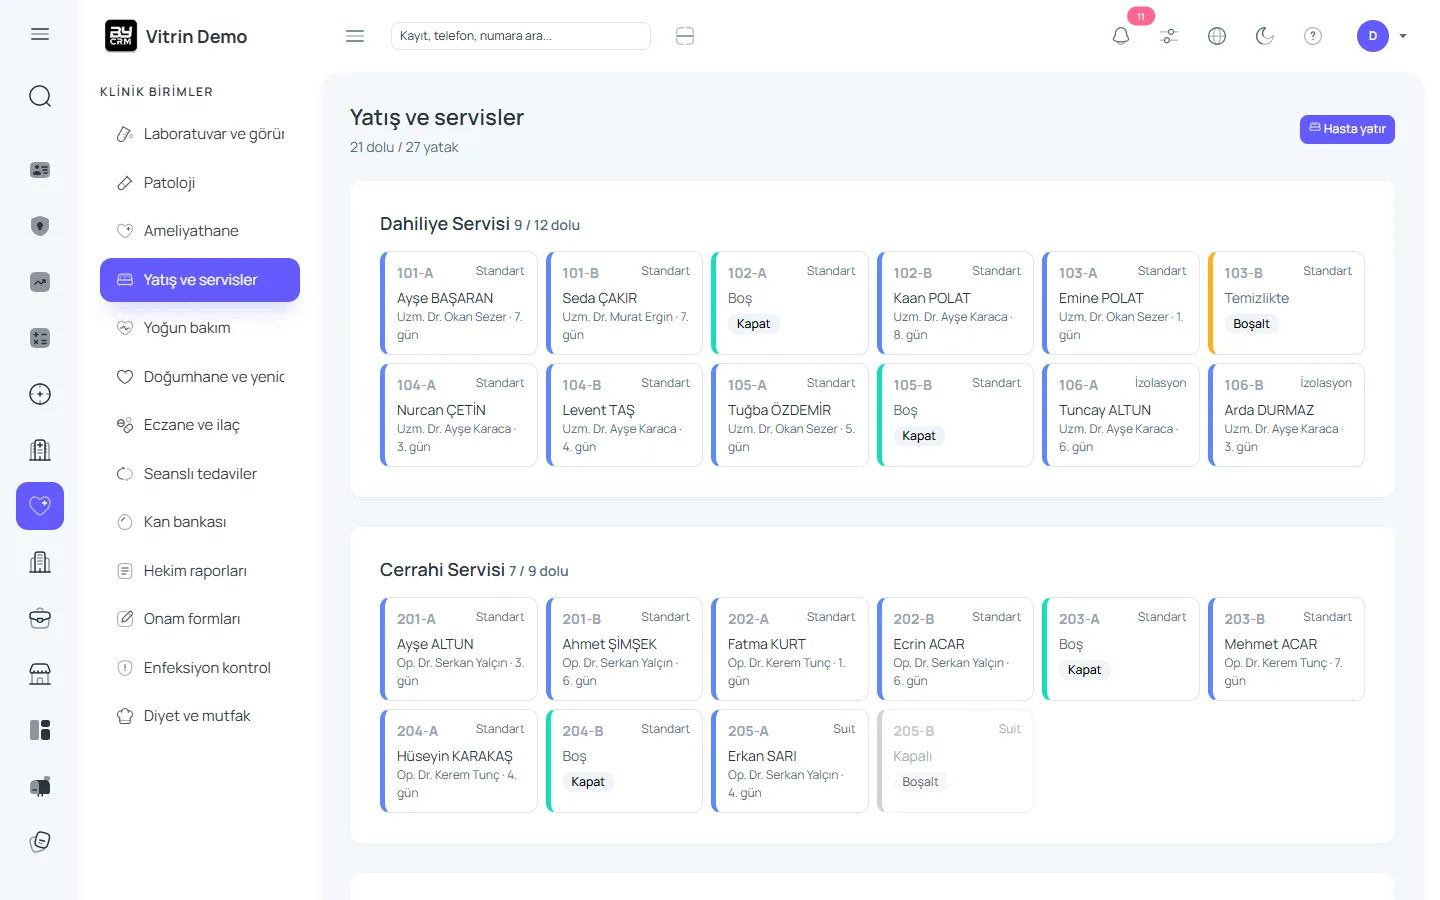Open the calculator icon in left rail
The height and width of the screenshot is (900, 1440).
pos(40,338)
